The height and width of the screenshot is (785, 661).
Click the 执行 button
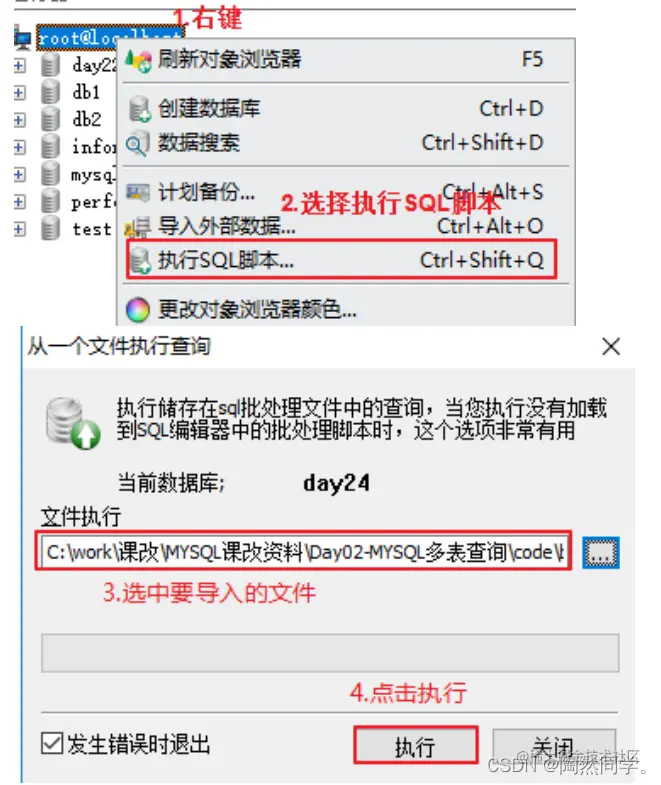416,745
